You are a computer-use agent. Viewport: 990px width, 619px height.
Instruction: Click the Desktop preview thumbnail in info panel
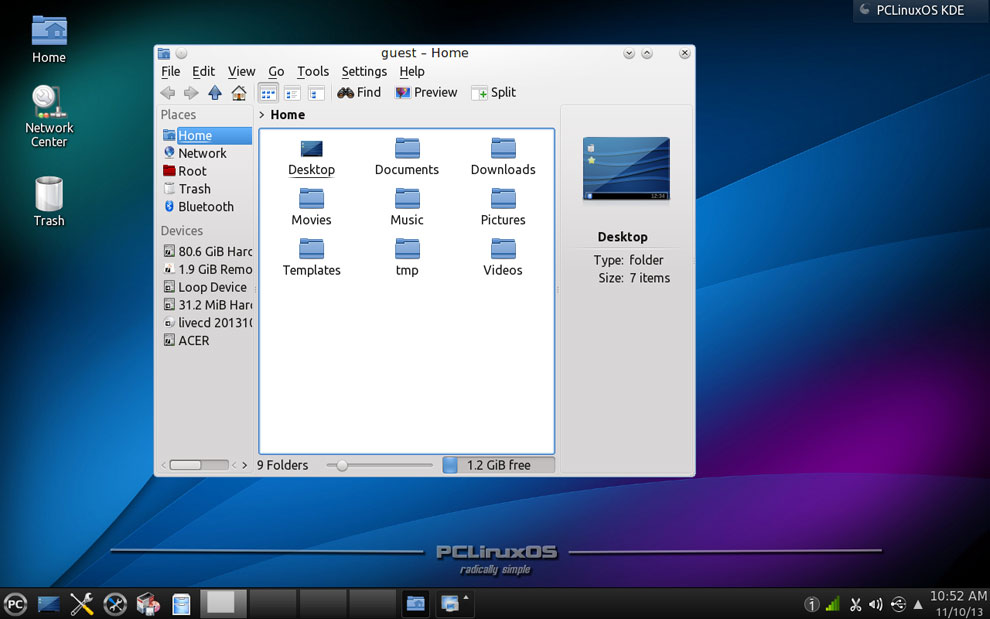click(x=626, y=169)
